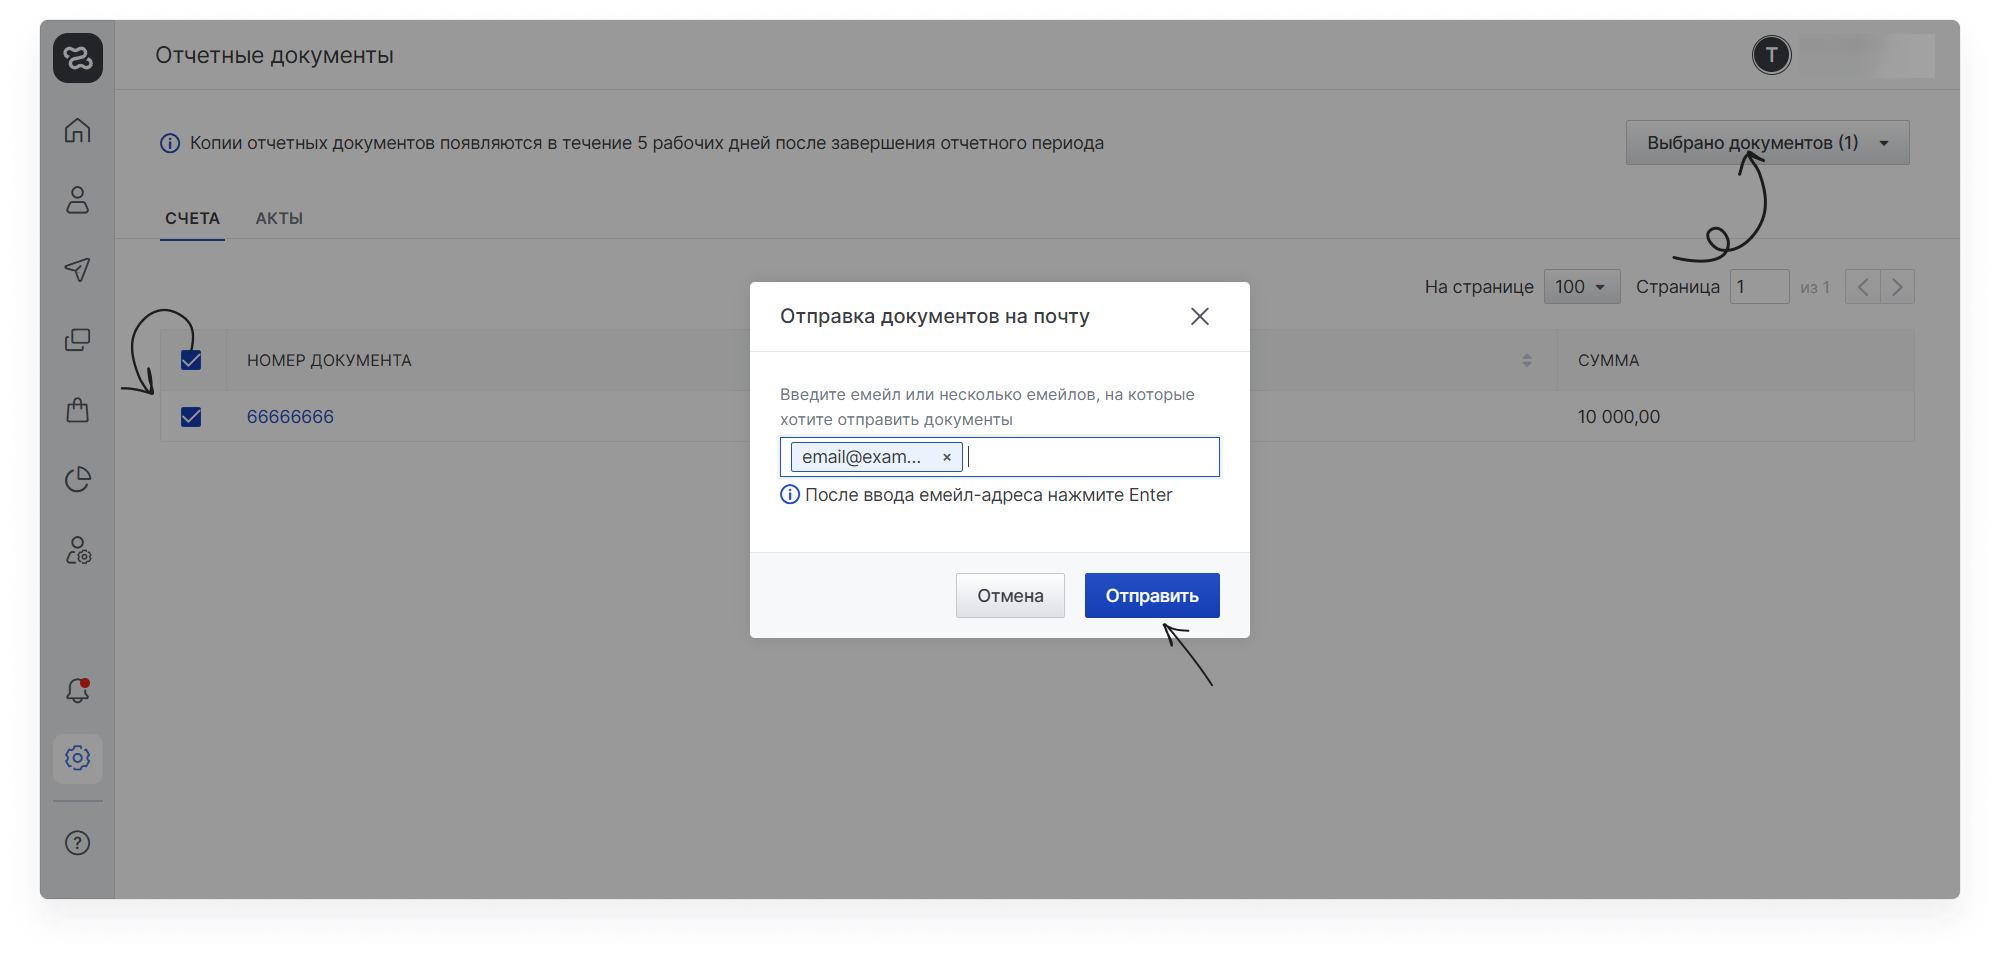2000x959 pixels.
Task: Click the email@exam... tag text
Action: (x=861, y=457)
